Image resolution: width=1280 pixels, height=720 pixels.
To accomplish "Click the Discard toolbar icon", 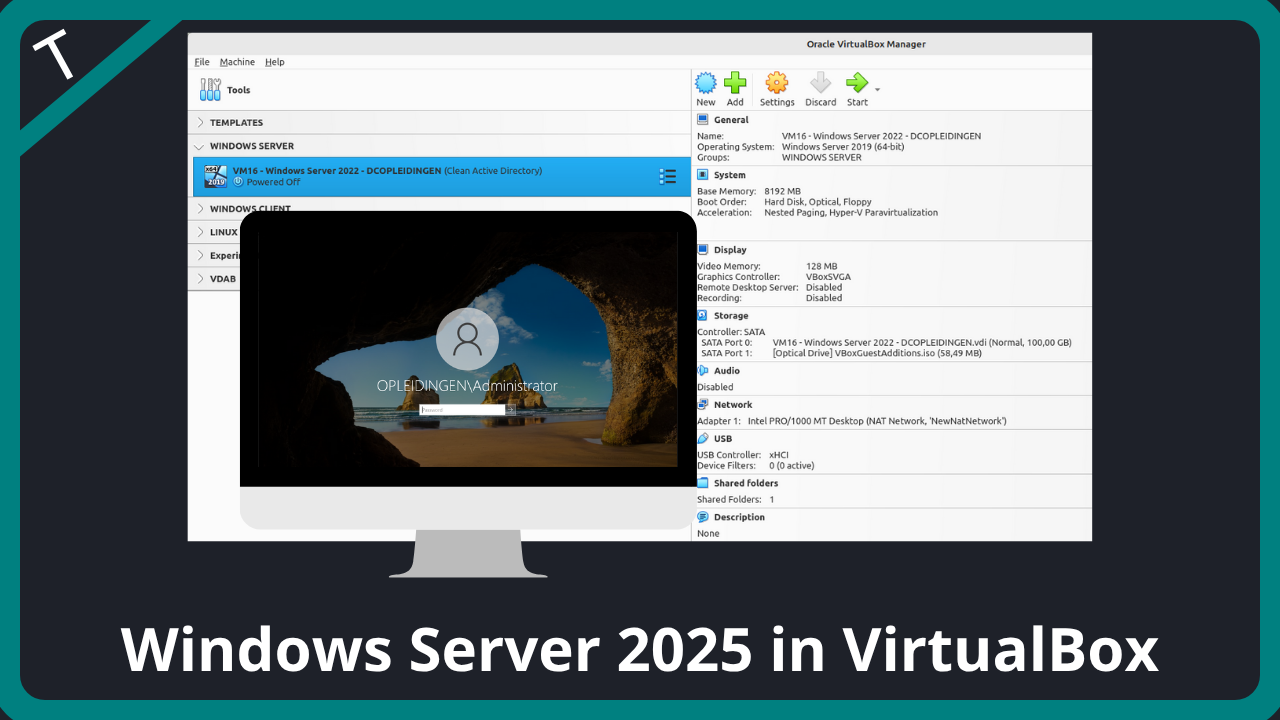I will point(820,84).
